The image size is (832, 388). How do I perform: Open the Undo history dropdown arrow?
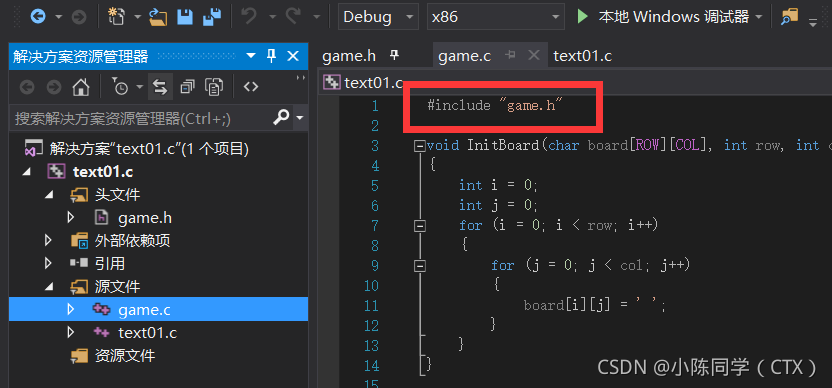(272, 17)
